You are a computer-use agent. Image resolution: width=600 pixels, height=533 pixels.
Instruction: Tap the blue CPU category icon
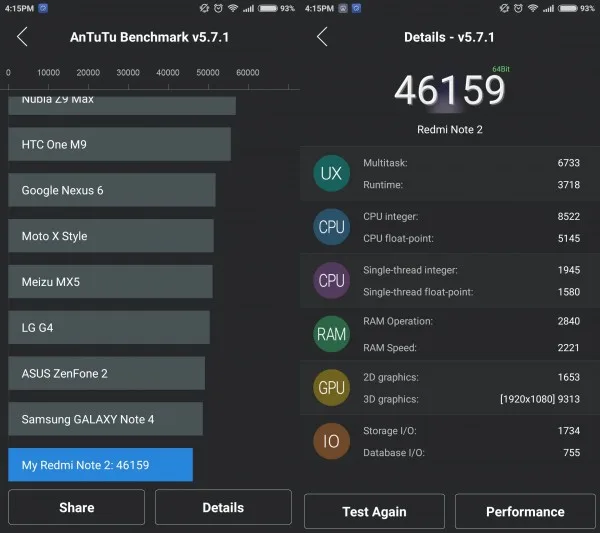coord(331,227)
